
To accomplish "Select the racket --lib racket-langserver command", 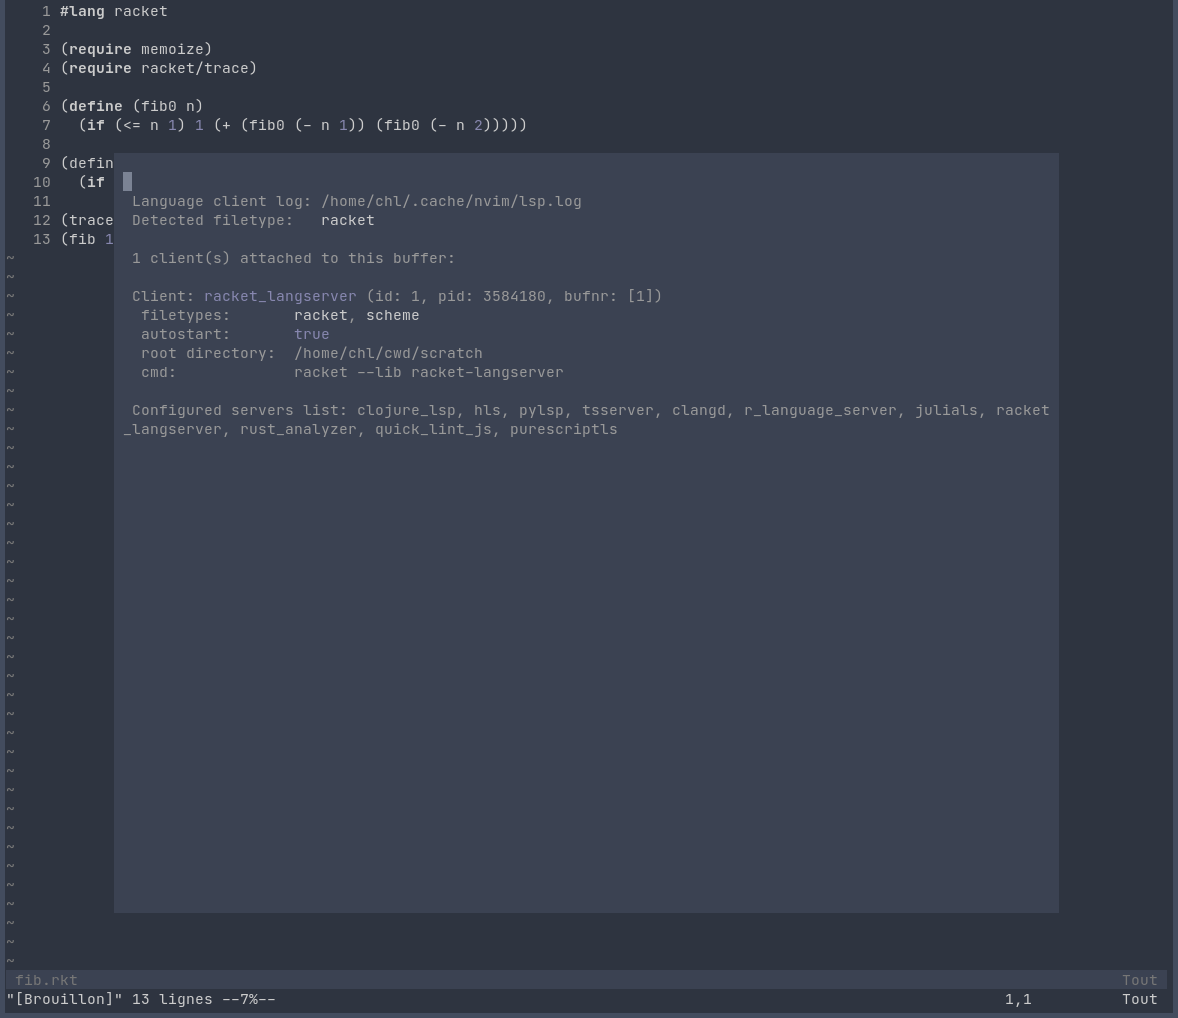I will (428, 372).
